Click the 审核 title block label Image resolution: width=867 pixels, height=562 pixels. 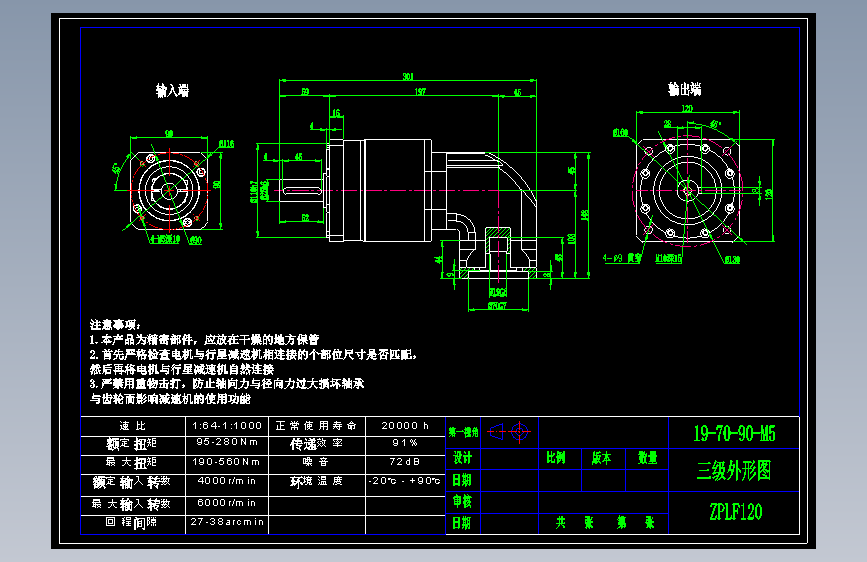pos(462,502)
